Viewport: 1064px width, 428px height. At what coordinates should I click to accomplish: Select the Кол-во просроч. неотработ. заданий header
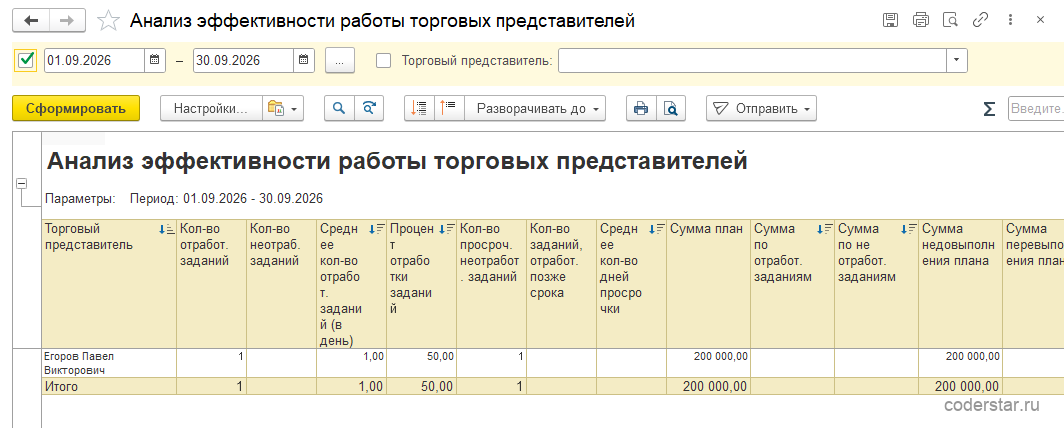tap(491, 284)
